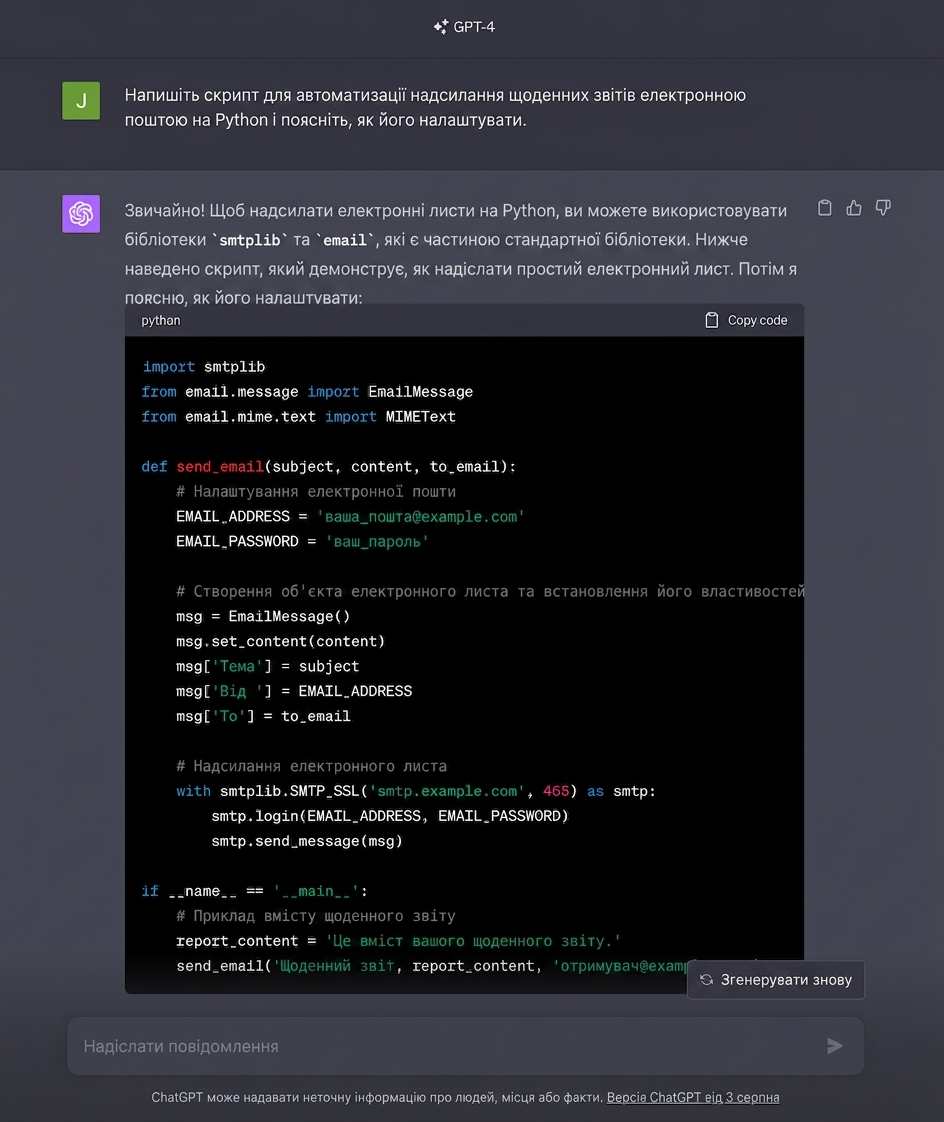944x1122 pixels.
Task: Click the 'from email.mime.text import MIMEText' line
Action: (298, 416)
